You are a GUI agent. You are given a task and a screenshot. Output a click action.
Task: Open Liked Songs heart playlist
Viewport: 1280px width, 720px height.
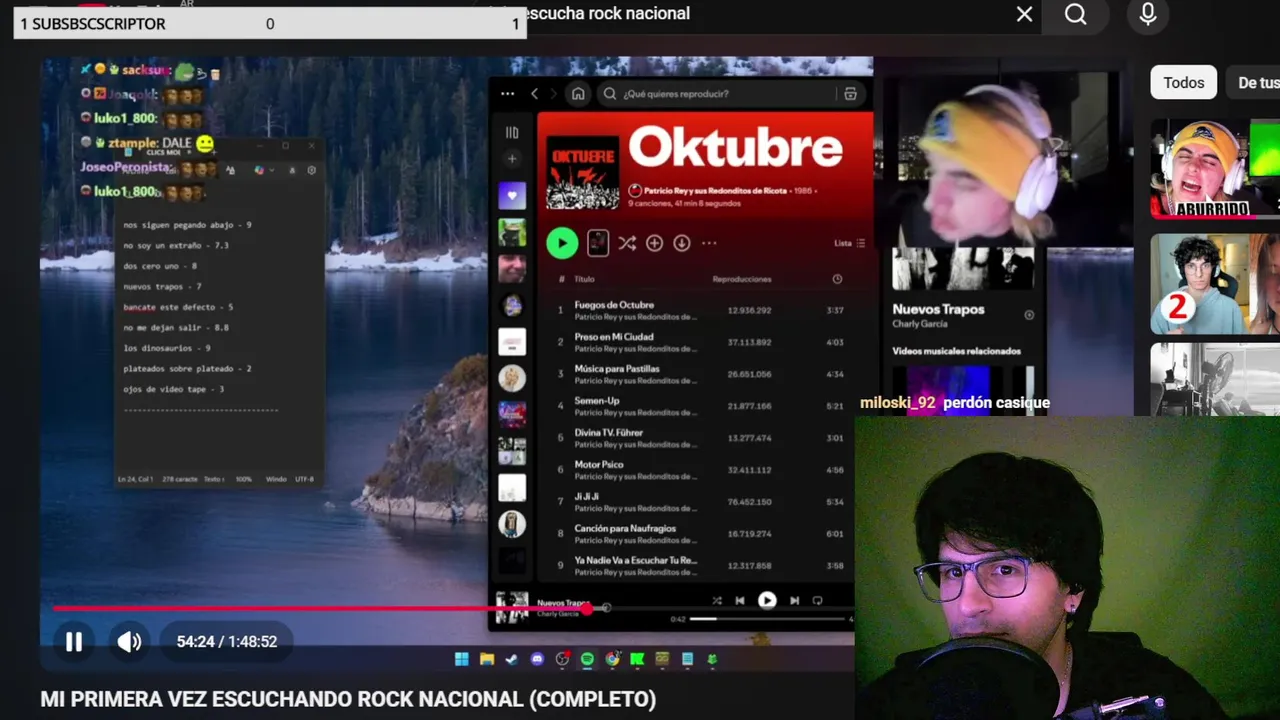(512, 196)
